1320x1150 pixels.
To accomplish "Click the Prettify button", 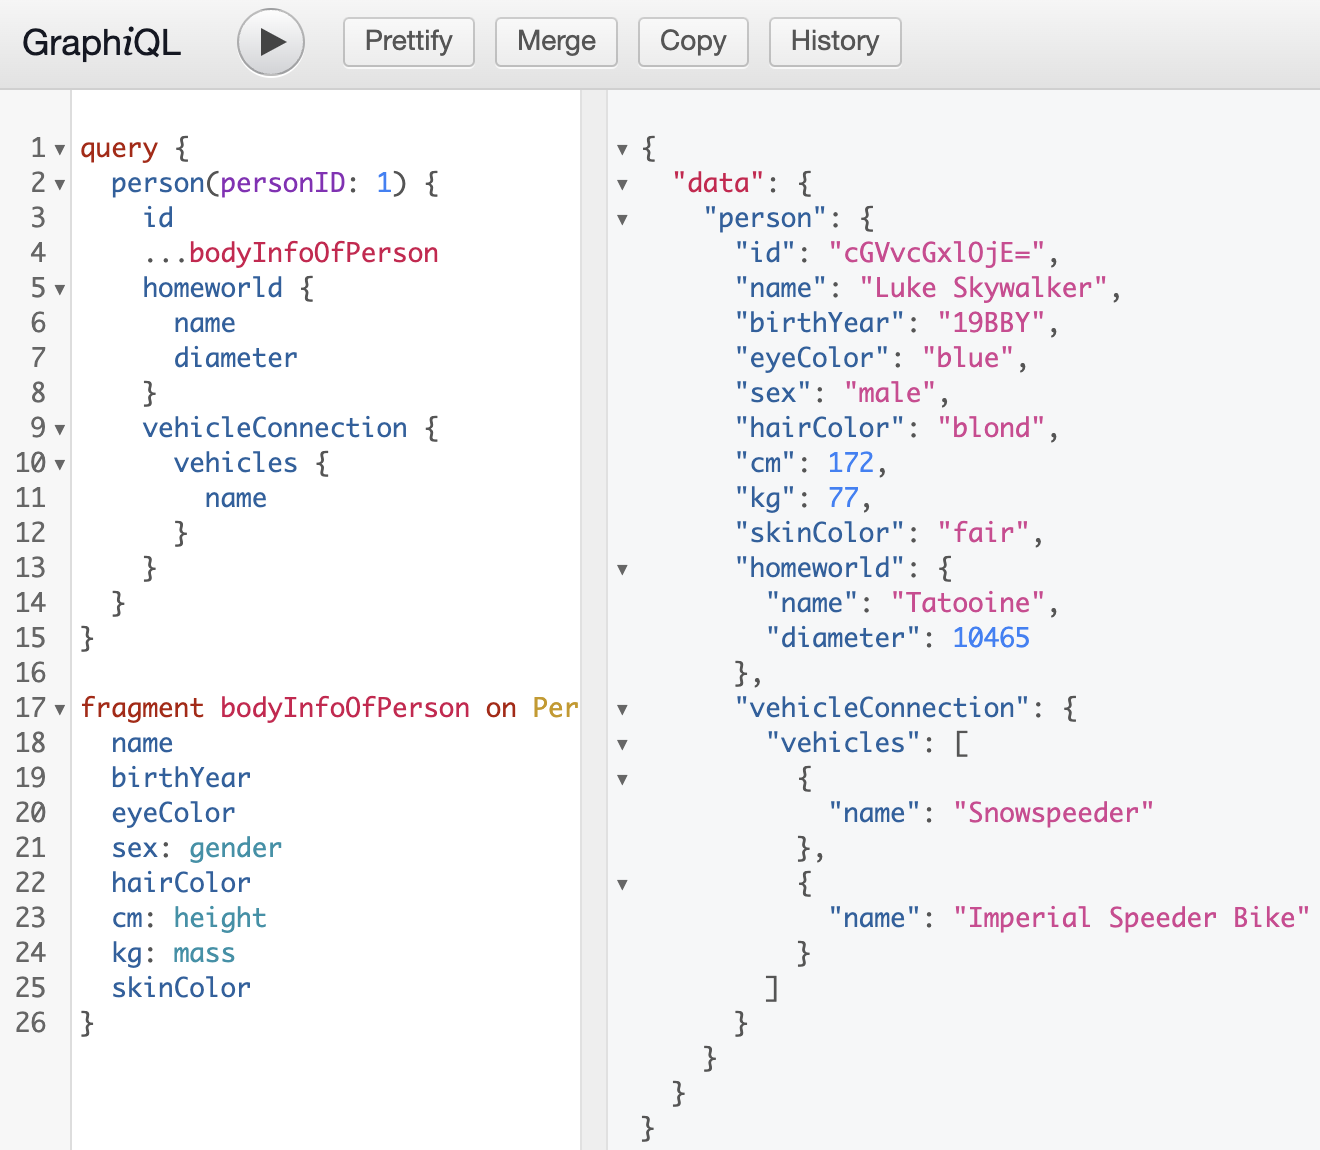I will pyautogui.click(x=409, y=42).
